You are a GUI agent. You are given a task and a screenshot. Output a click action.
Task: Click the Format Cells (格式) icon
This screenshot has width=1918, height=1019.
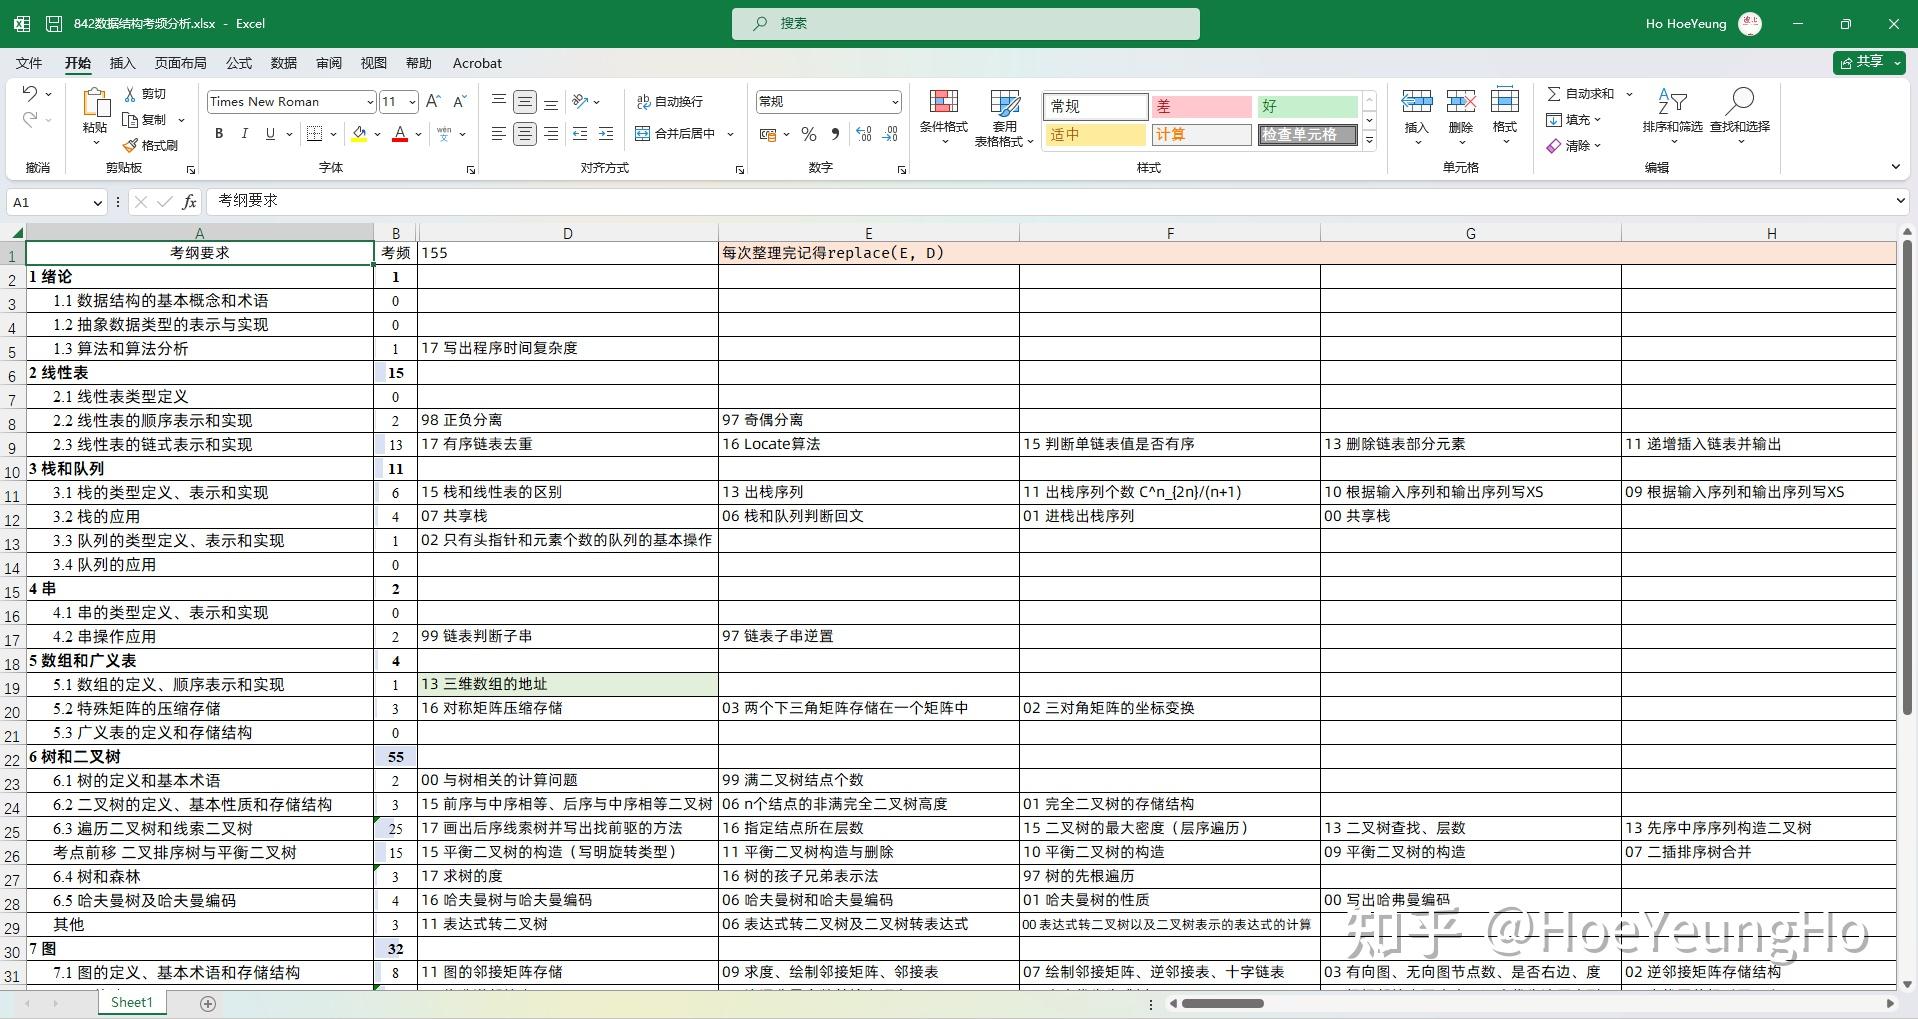[1505, 100]
